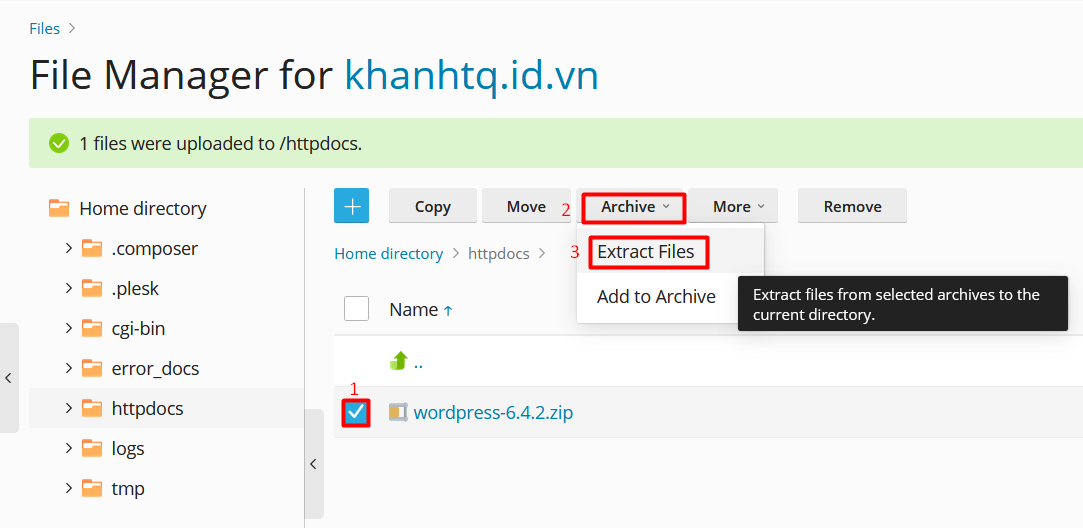The height and width of the screenshot is (528, 1083).
Task: Collapse the folder tree panel handle
Action: (x=313, y=464)
